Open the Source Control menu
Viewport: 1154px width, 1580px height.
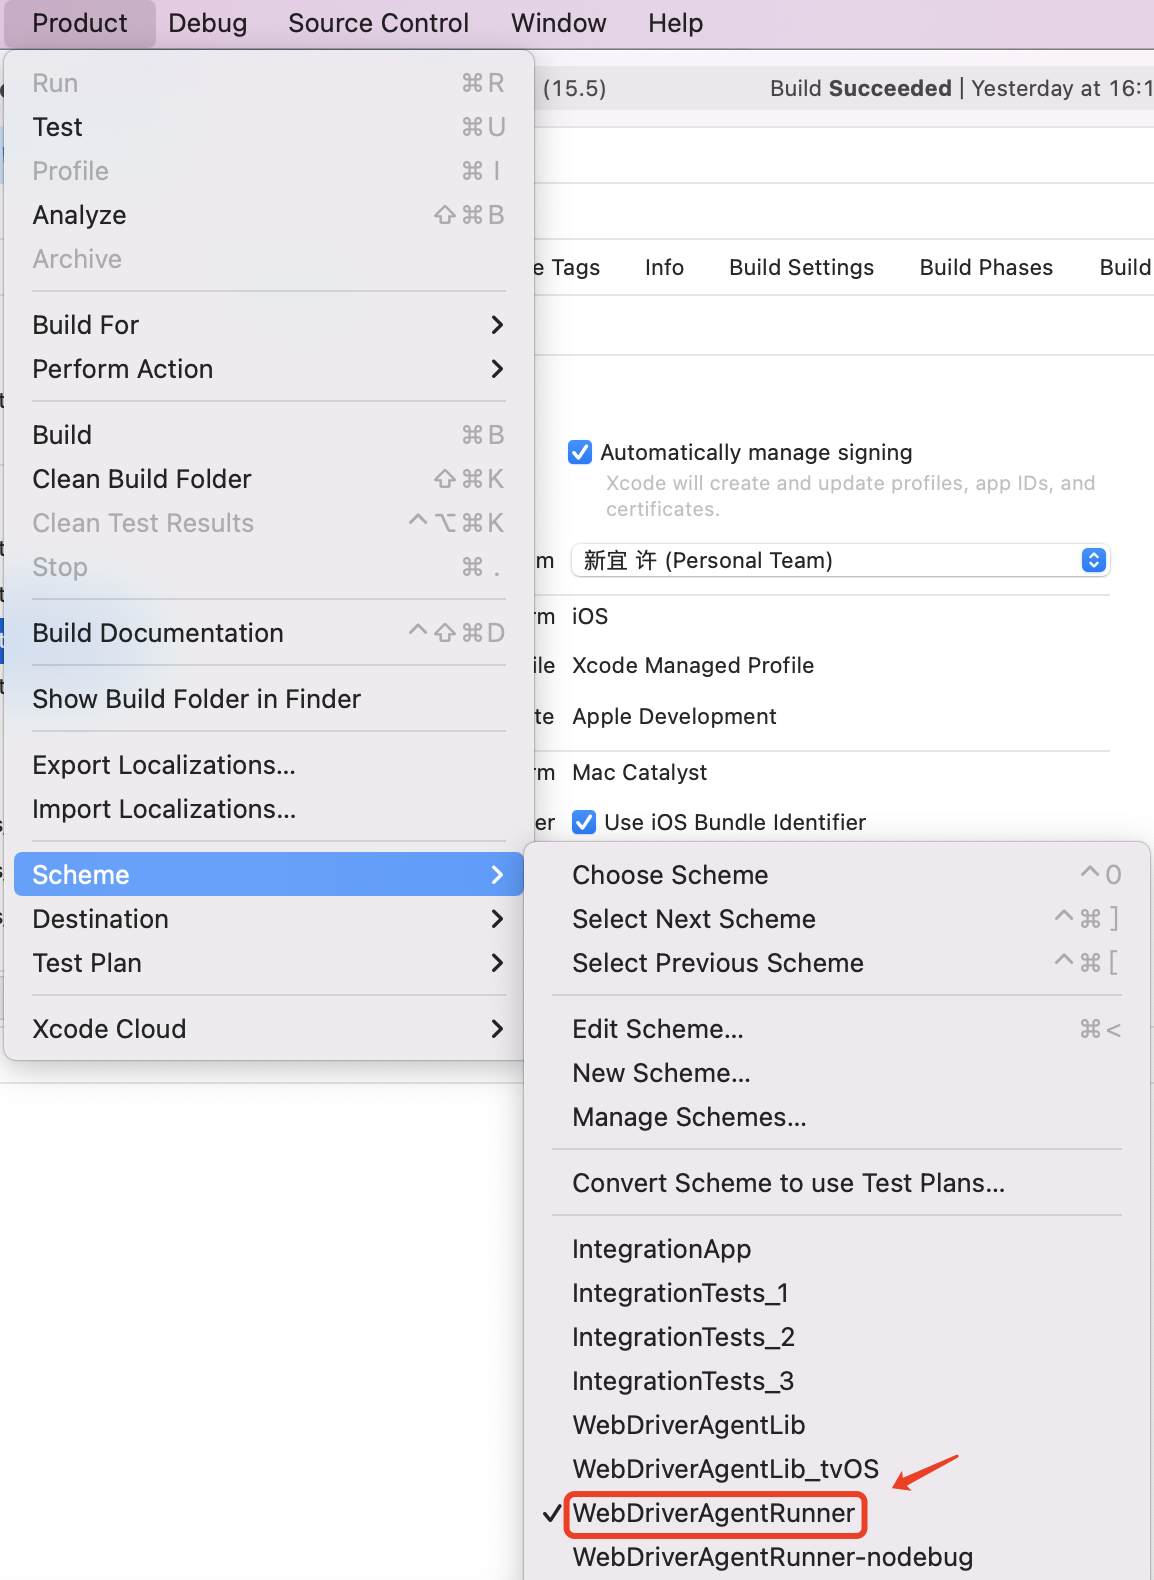378,23
